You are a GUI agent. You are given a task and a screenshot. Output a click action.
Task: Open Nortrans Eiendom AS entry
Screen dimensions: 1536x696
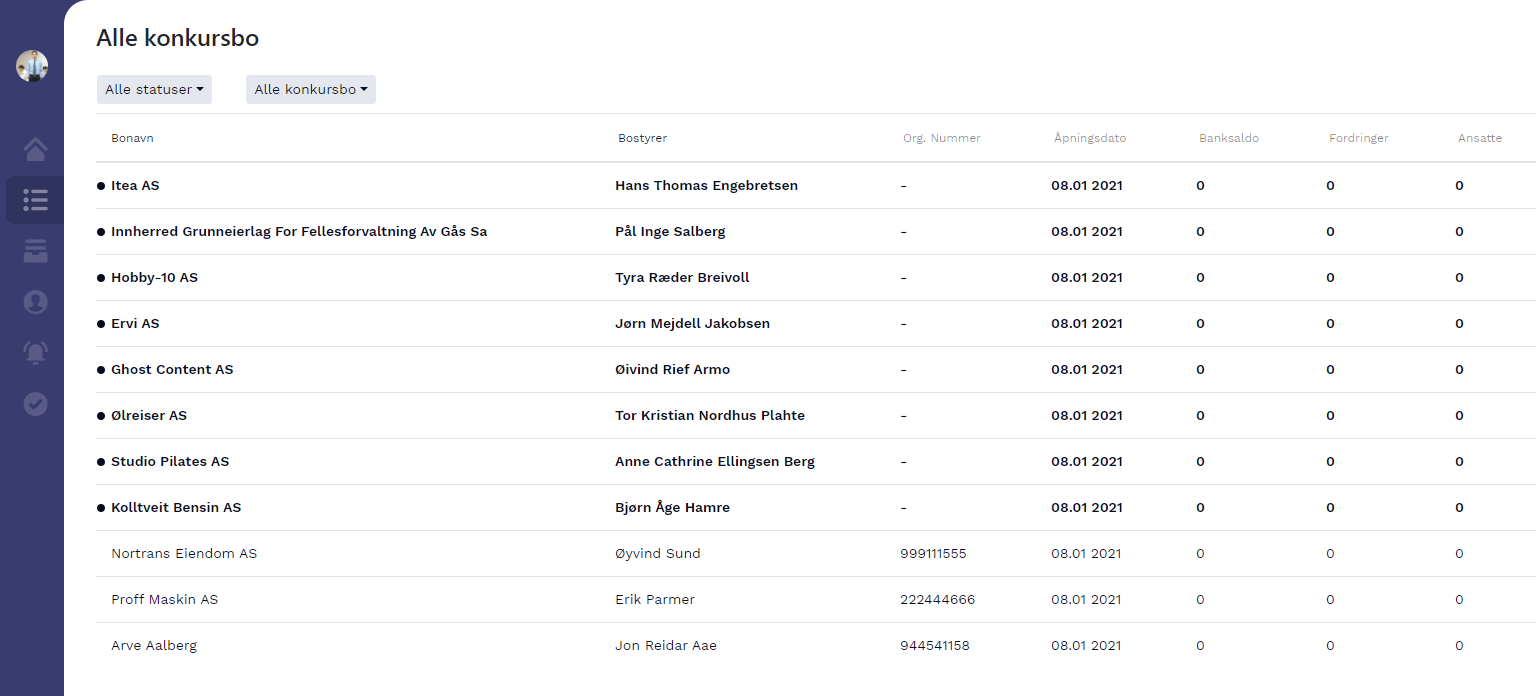184,554
